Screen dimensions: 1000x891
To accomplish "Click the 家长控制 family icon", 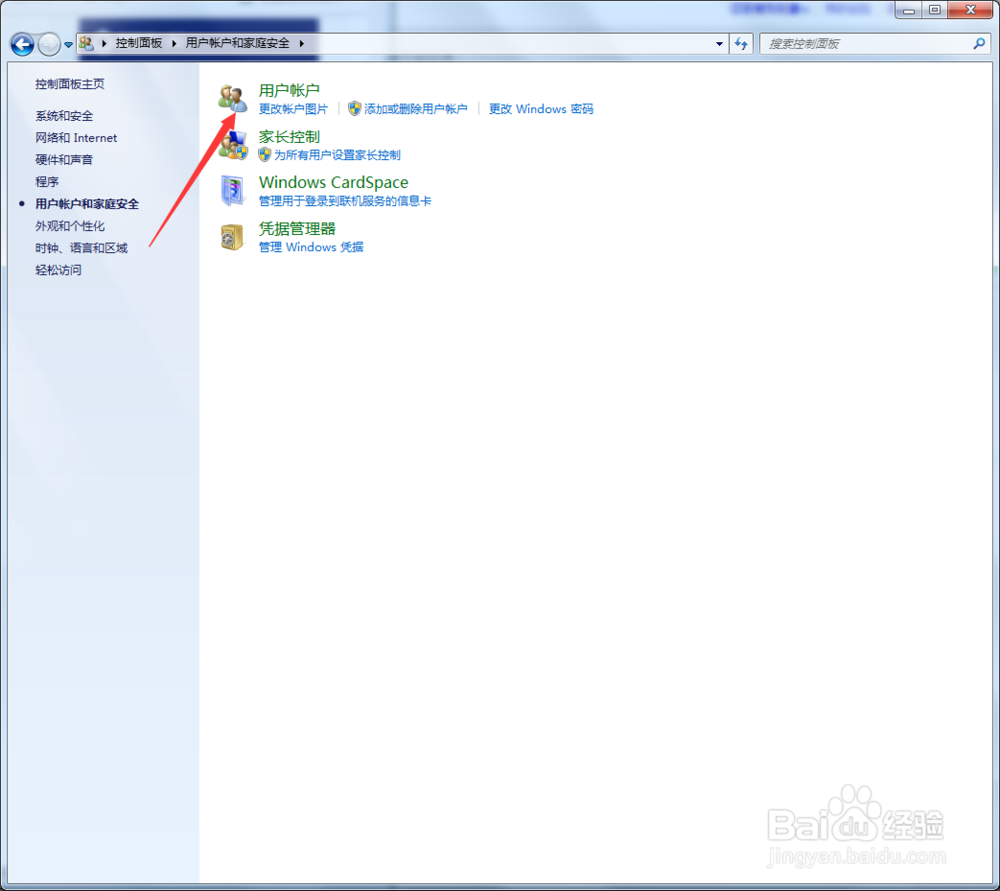I will pyautogui.click(x=233, y=144).
